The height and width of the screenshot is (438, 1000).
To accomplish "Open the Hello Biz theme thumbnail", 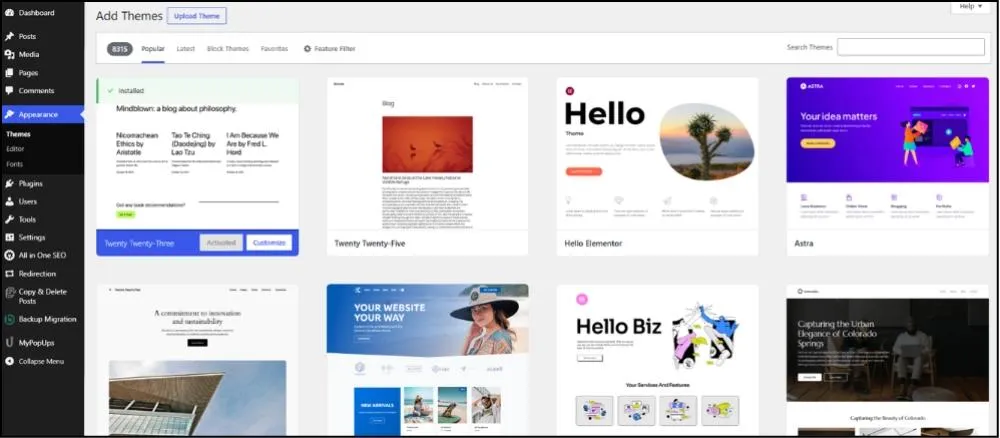I will (658, 360).
